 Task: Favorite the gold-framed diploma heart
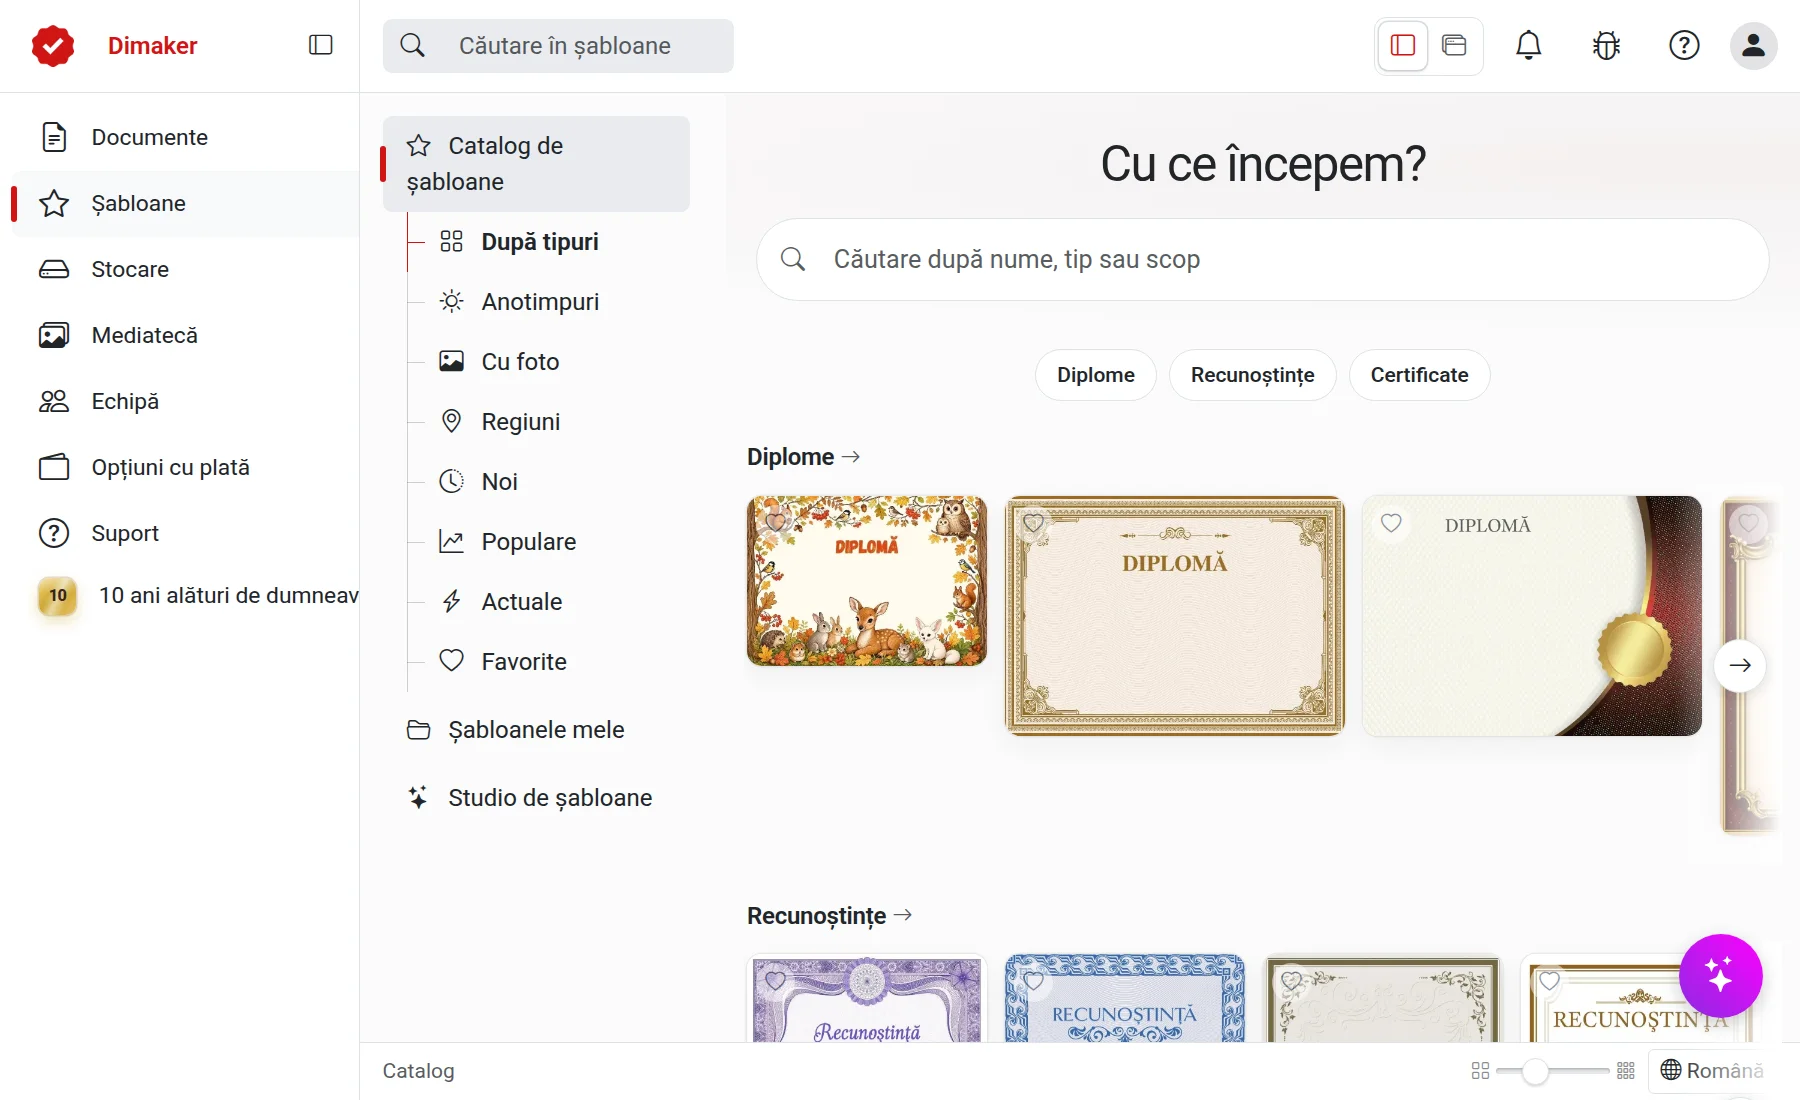[1033, 522]
